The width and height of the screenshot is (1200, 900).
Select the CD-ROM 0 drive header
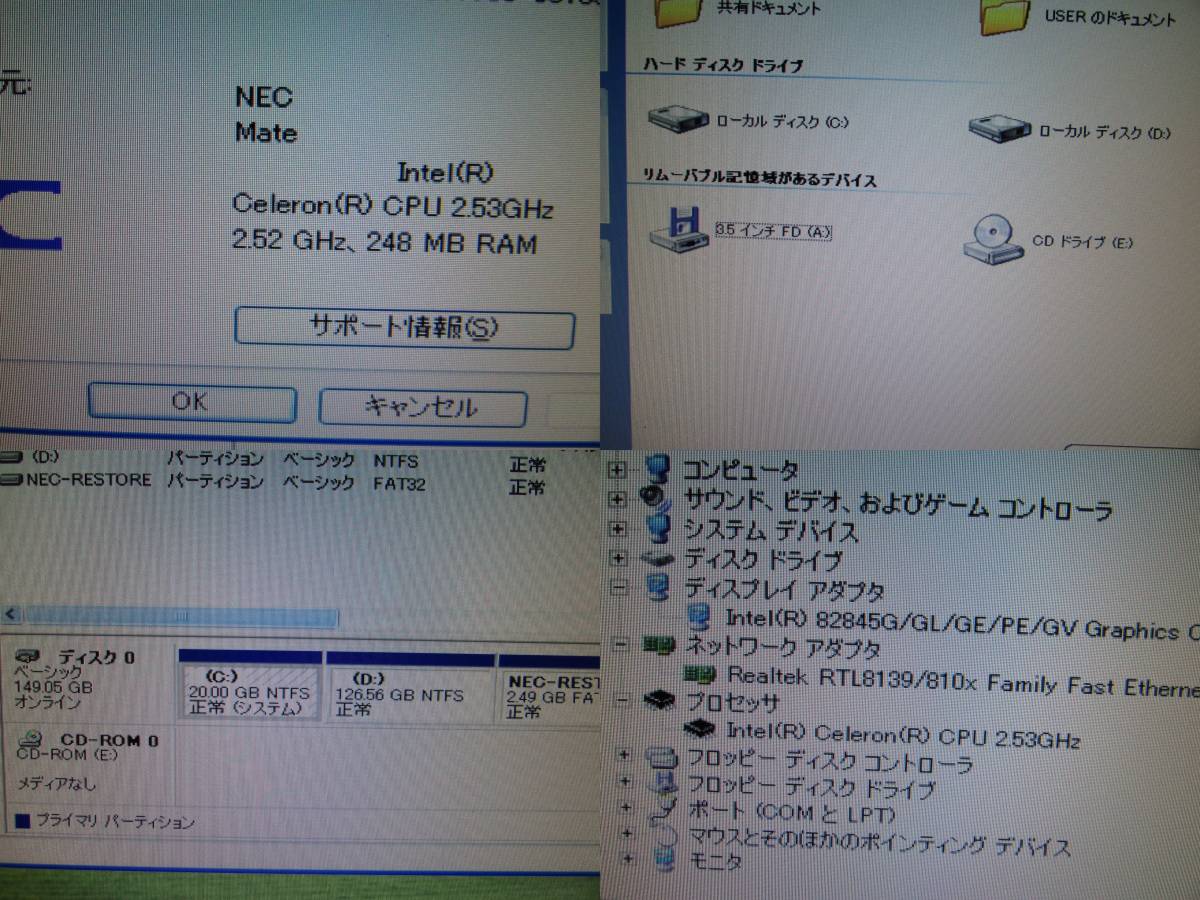88,762
